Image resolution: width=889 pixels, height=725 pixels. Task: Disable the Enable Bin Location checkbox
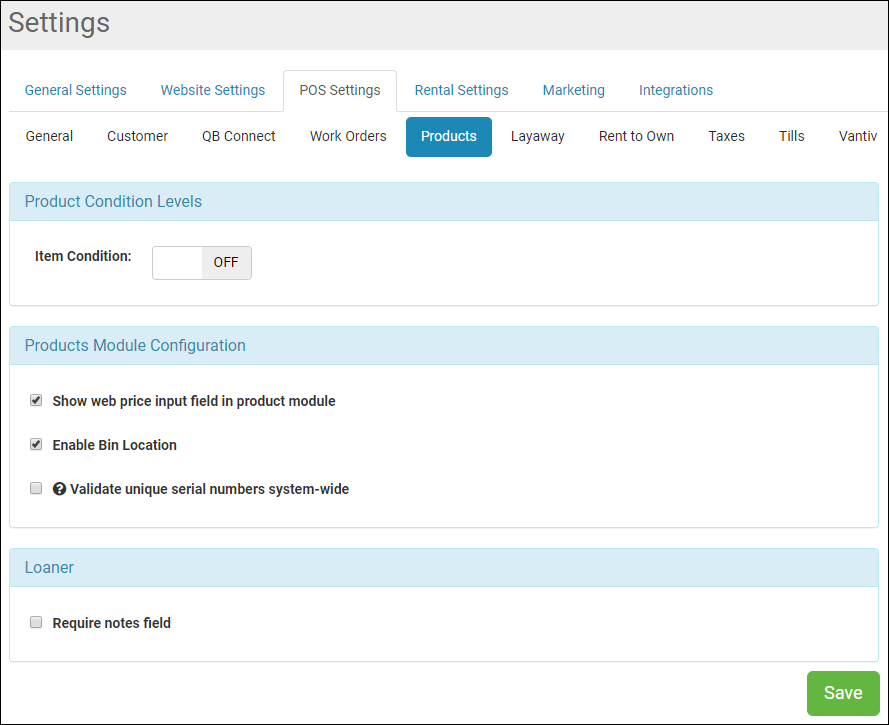(36, 444)
